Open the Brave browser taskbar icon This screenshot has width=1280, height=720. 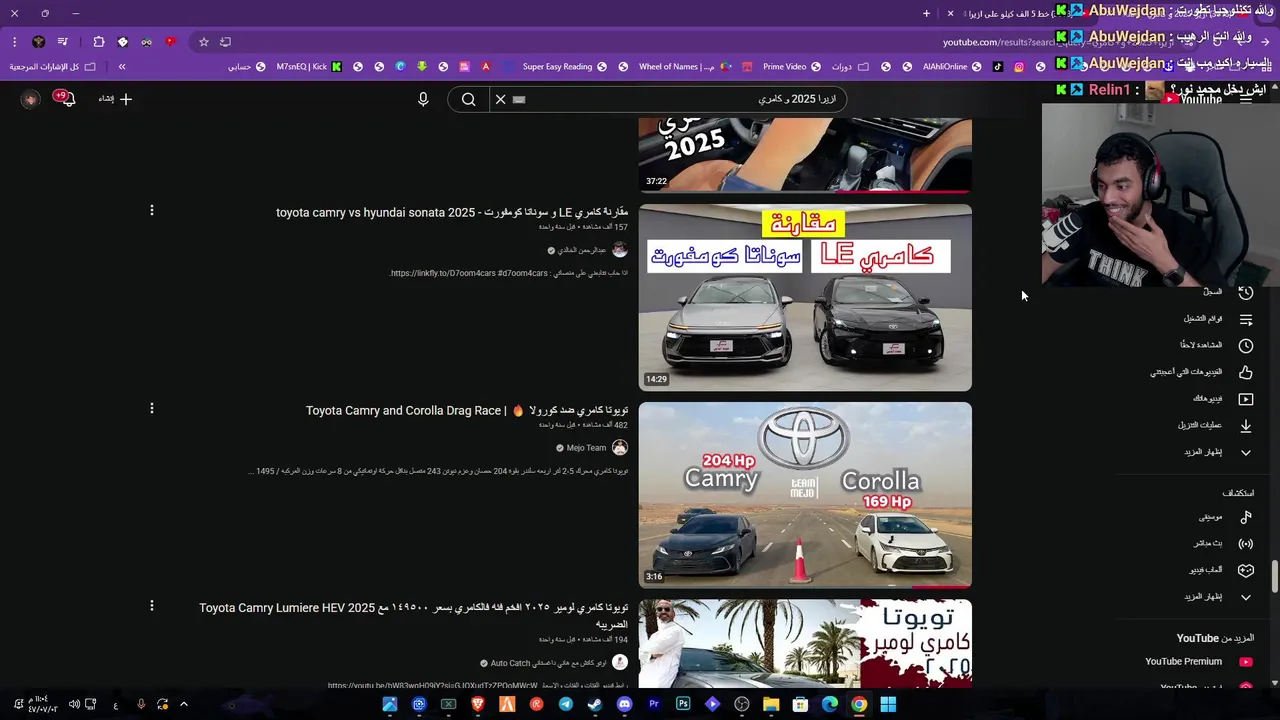click(x=477, y=704)
